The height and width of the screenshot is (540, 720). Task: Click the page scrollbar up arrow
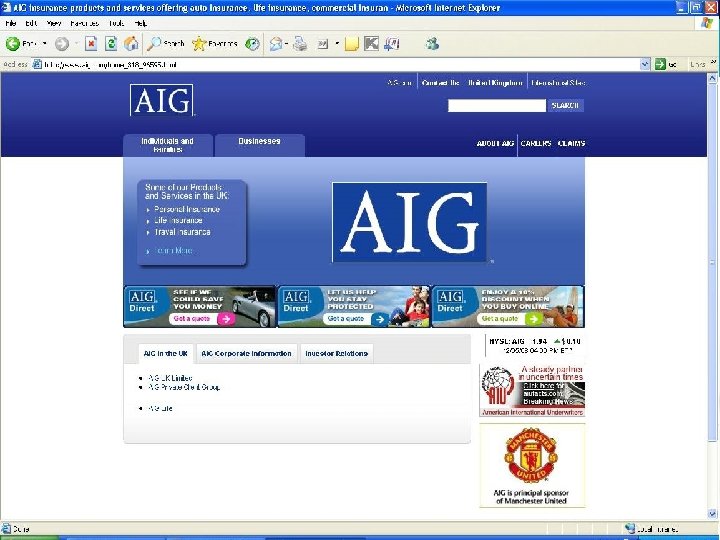pos(712,78)
